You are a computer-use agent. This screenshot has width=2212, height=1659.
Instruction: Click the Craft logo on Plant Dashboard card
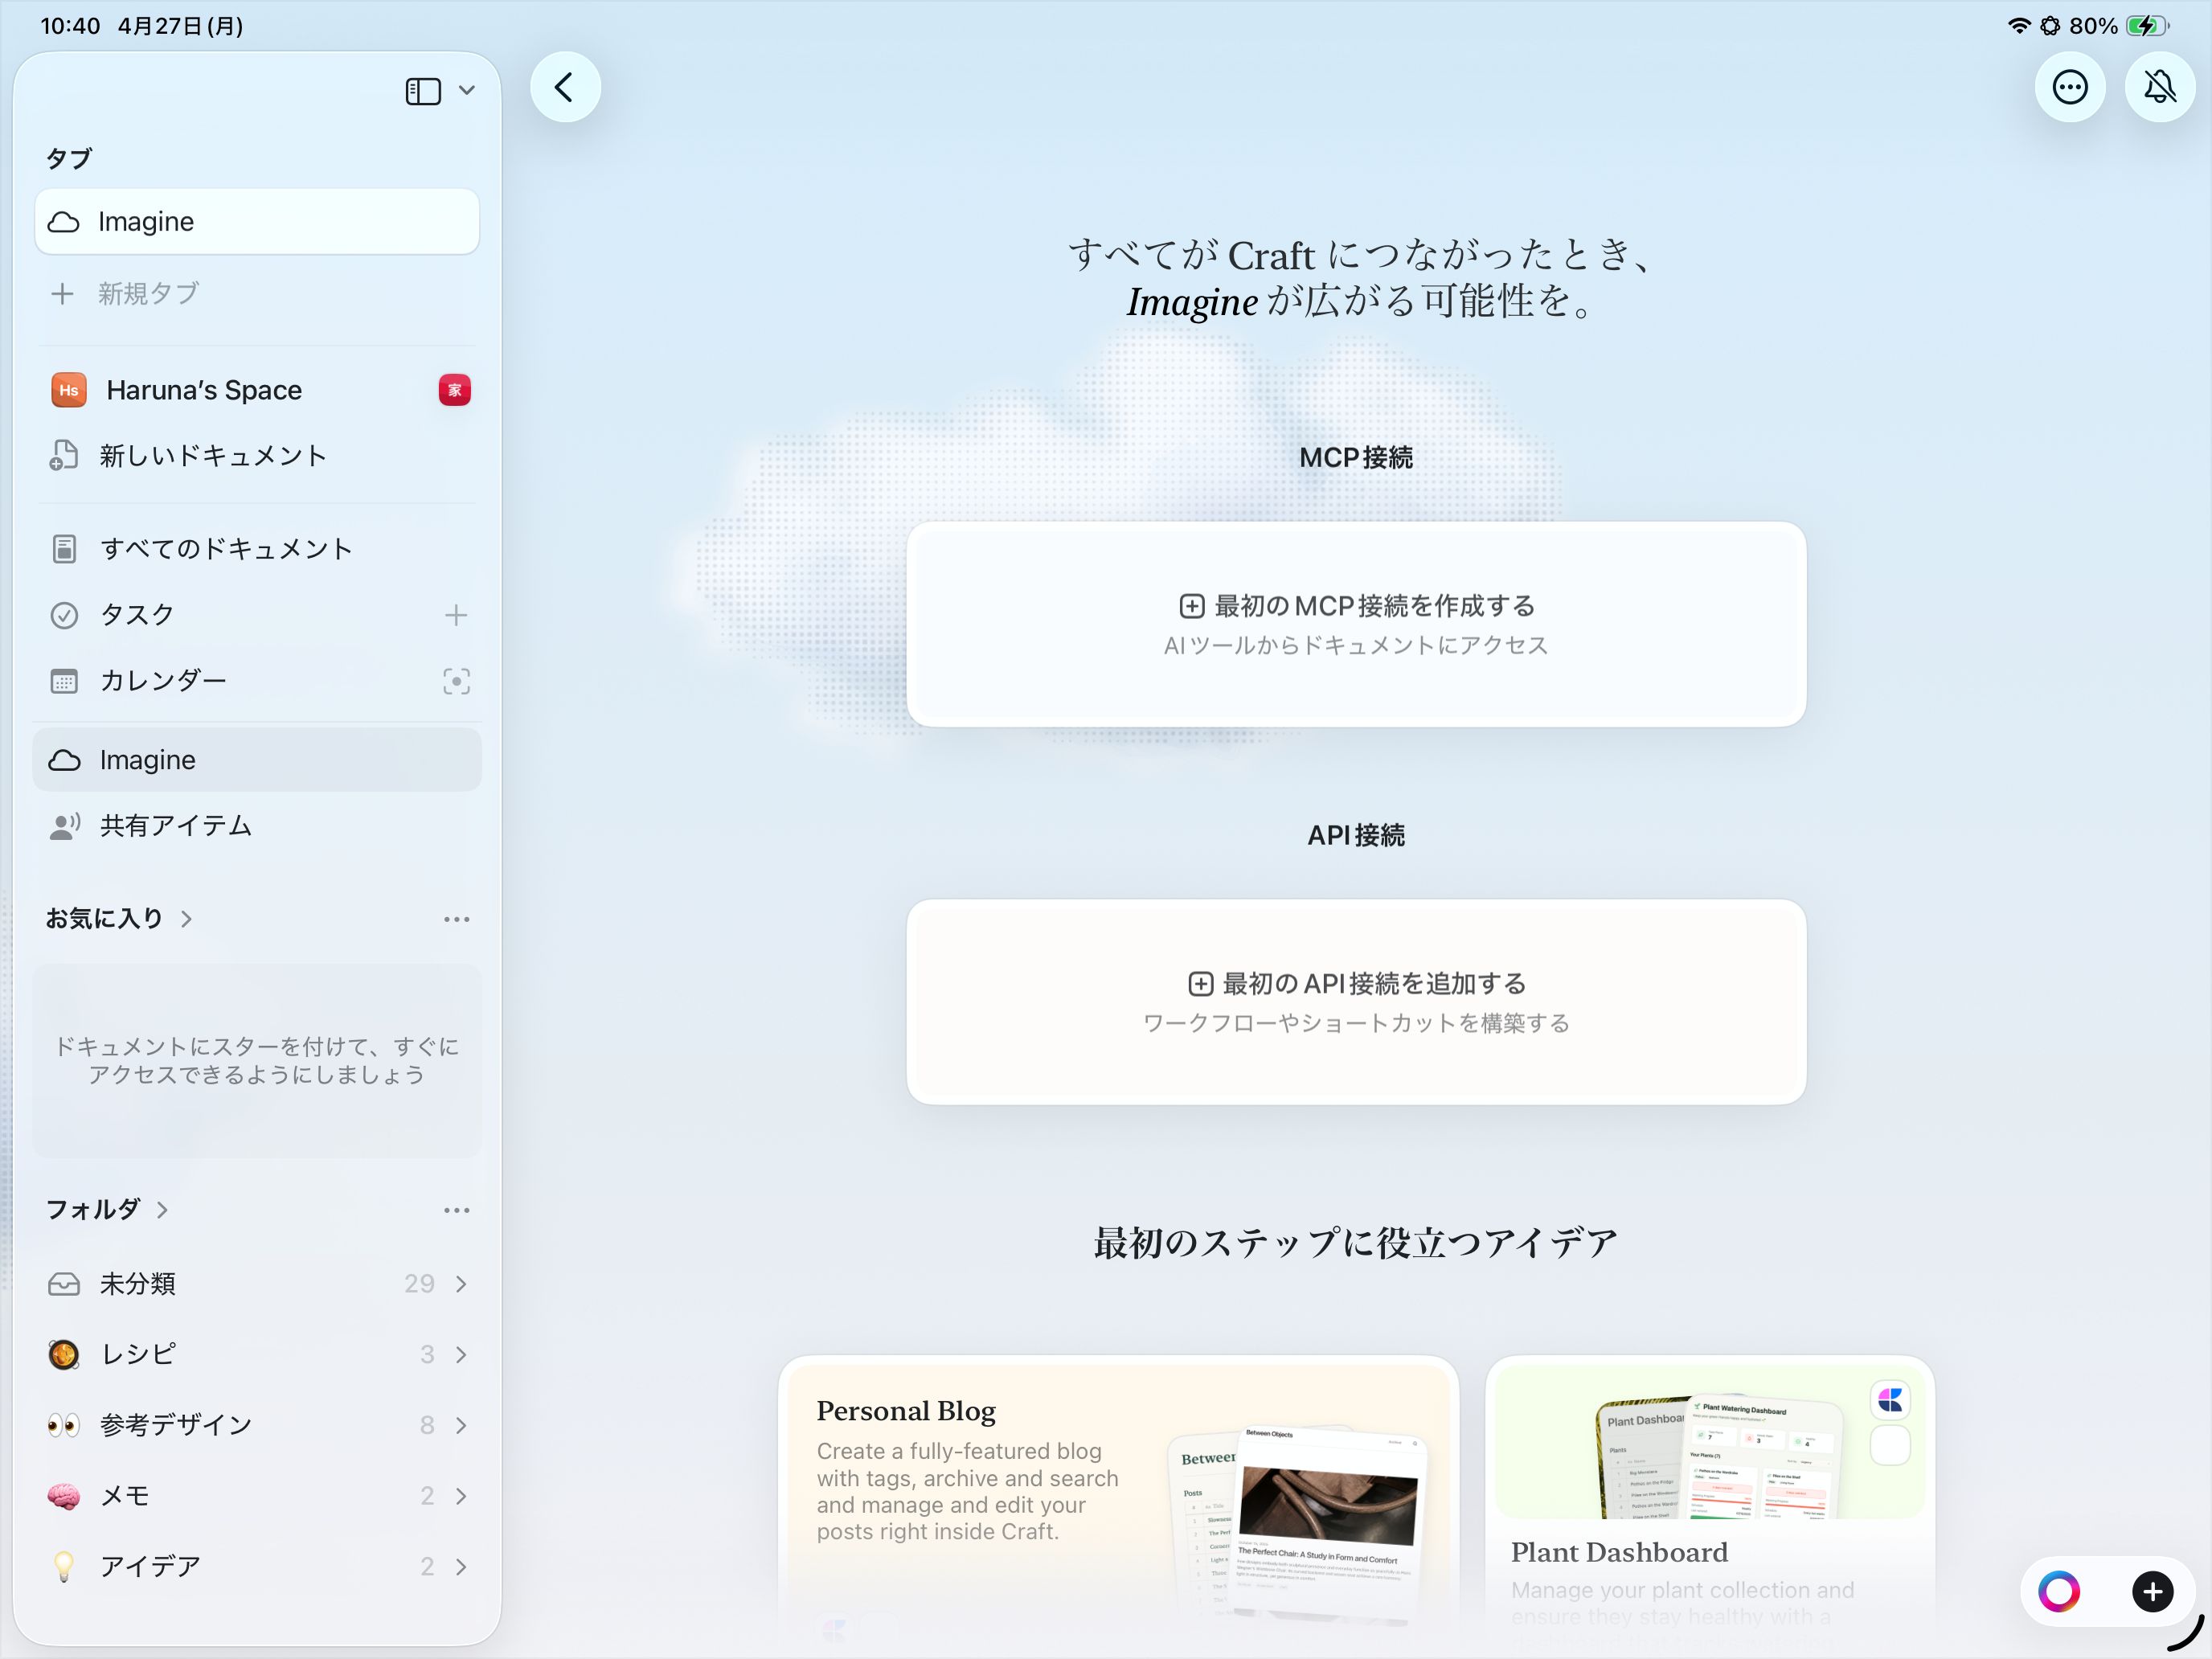pyautogui.click(x=1890, y=1400)
